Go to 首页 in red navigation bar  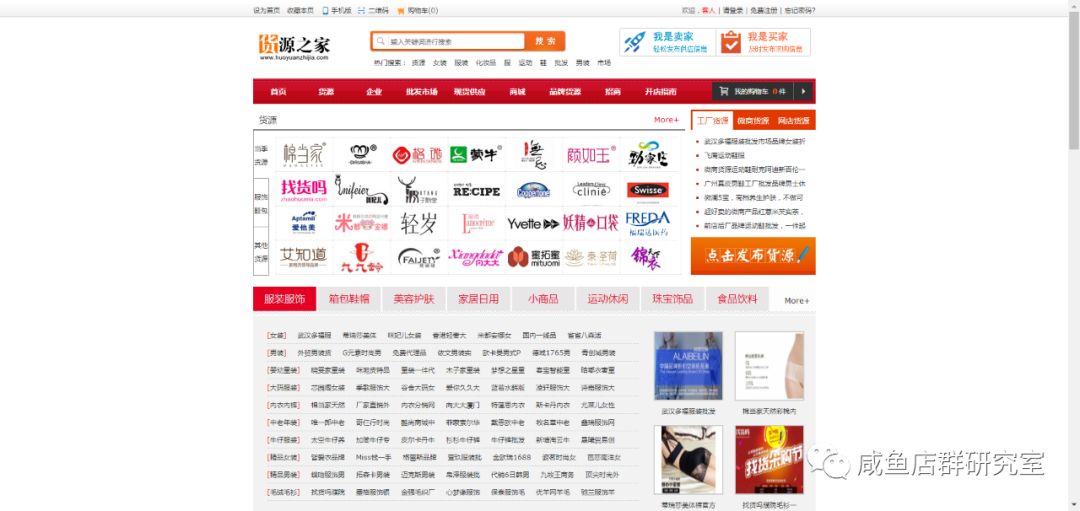tap(278, 92)
